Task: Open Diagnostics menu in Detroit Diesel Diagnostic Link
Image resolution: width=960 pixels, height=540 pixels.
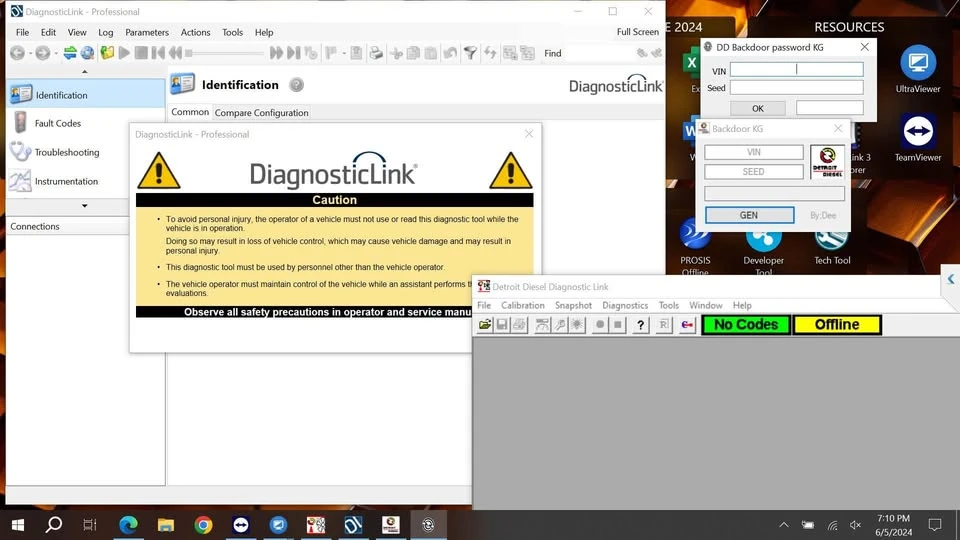Action: 625,306
